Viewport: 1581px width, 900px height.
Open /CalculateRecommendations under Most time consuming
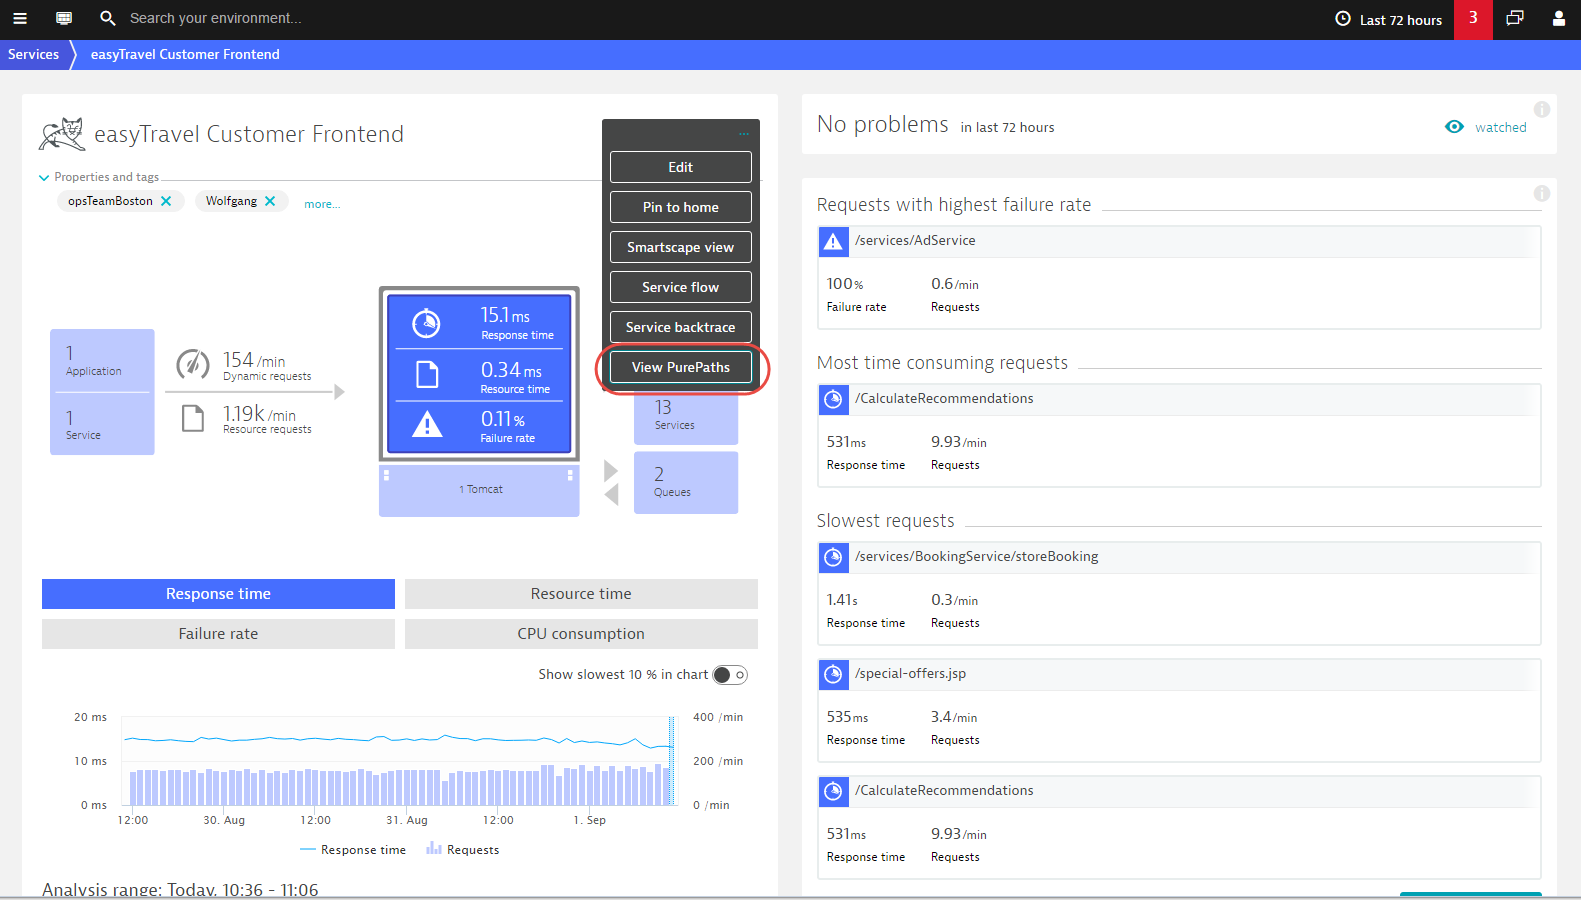point(944,399)
